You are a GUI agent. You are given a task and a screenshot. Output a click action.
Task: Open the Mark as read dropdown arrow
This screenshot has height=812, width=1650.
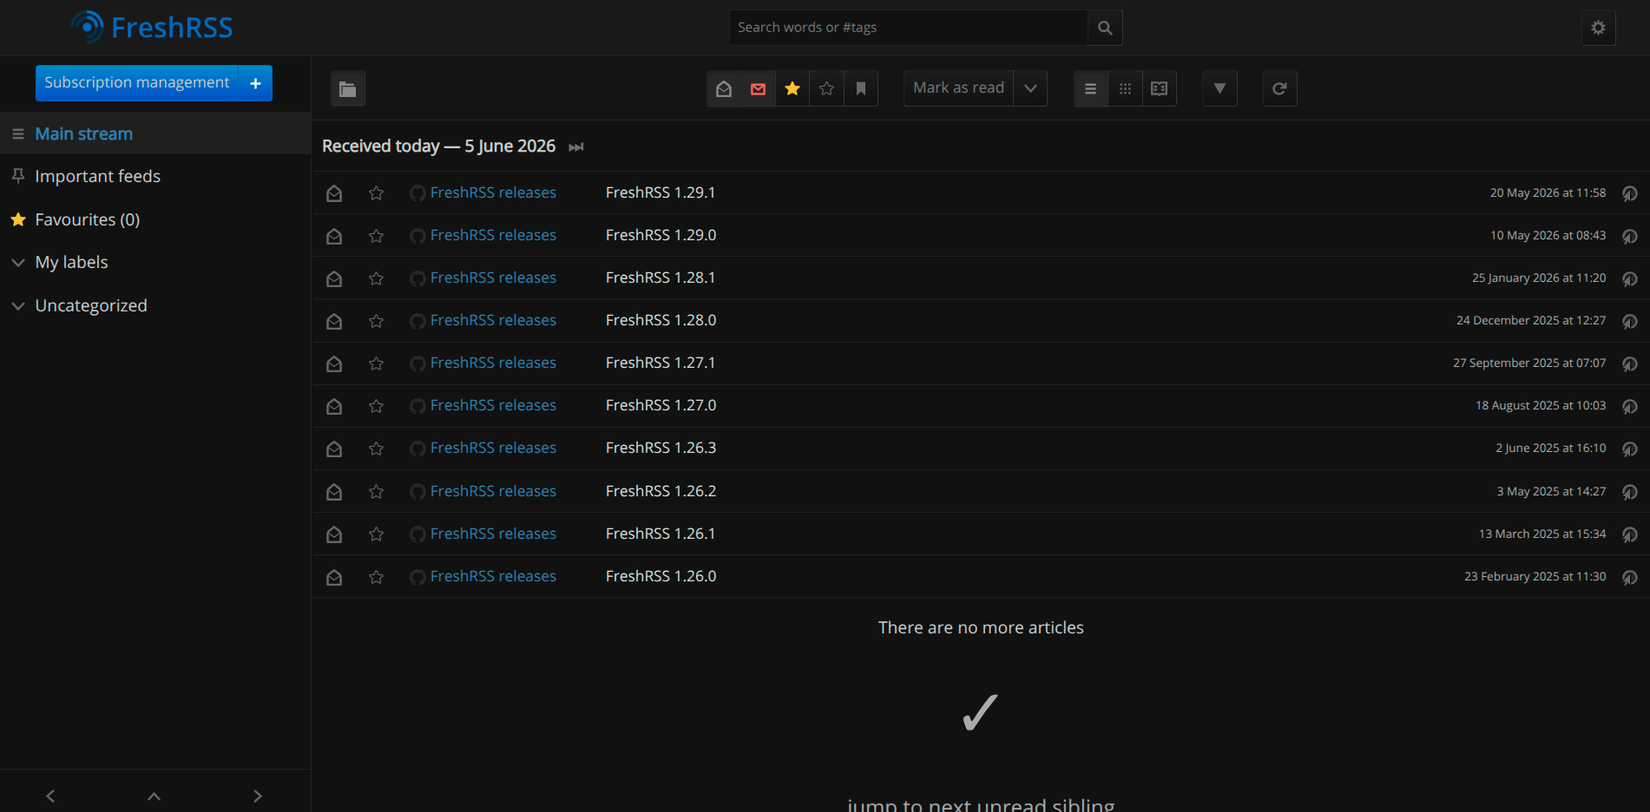1030,89
